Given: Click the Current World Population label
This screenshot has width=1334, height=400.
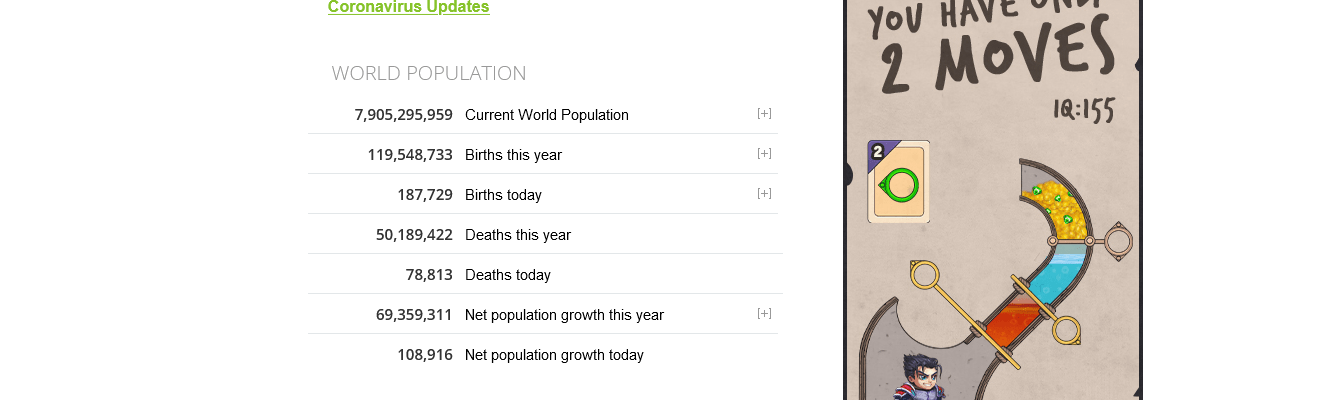Looking at the screenshot, I should pos(546,115).
